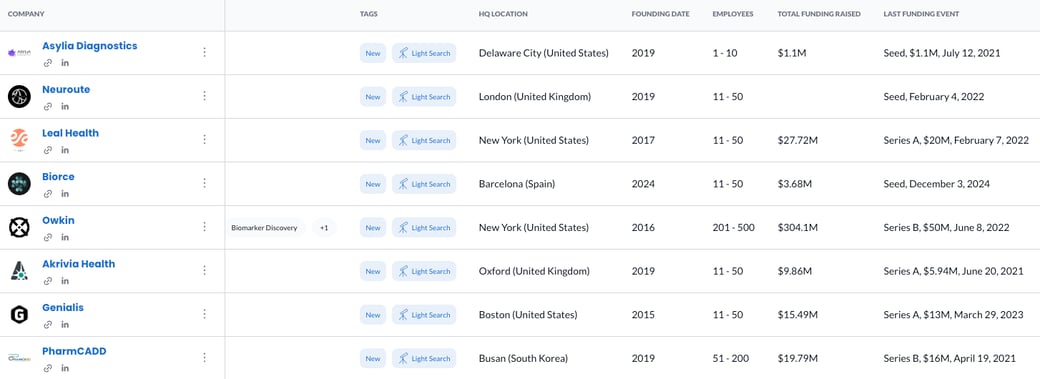Open the Owkin company page
This screenshot has width=1040, height=379.
[58, 220]
